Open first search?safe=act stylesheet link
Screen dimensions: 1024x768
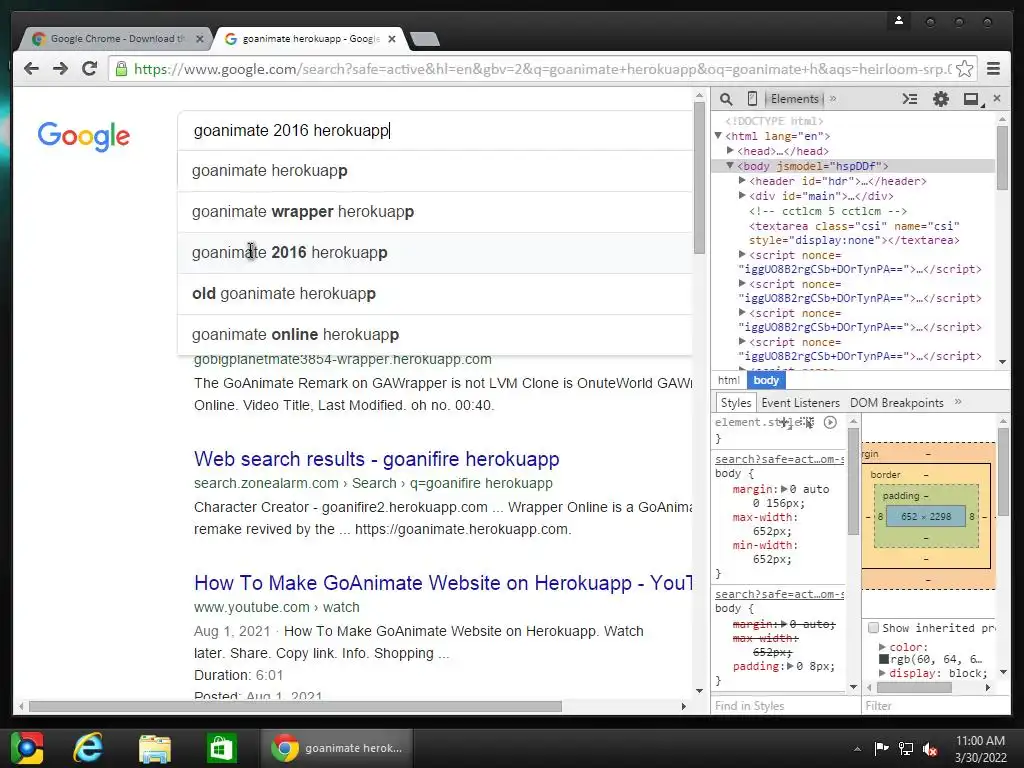[x=779, y=459]
